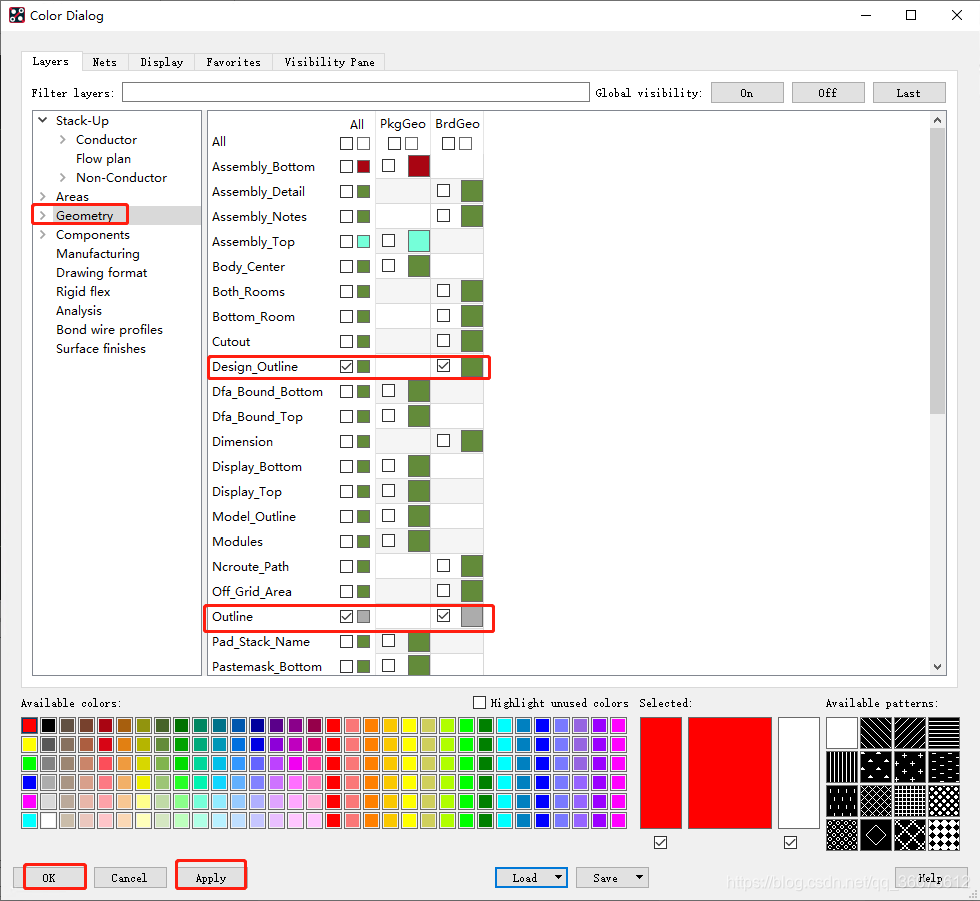Image resolution: width=980 pixels, height=901 pixels.
Task: Check the PkgGeo column header checkbox
Action: [x=394, y=144]
